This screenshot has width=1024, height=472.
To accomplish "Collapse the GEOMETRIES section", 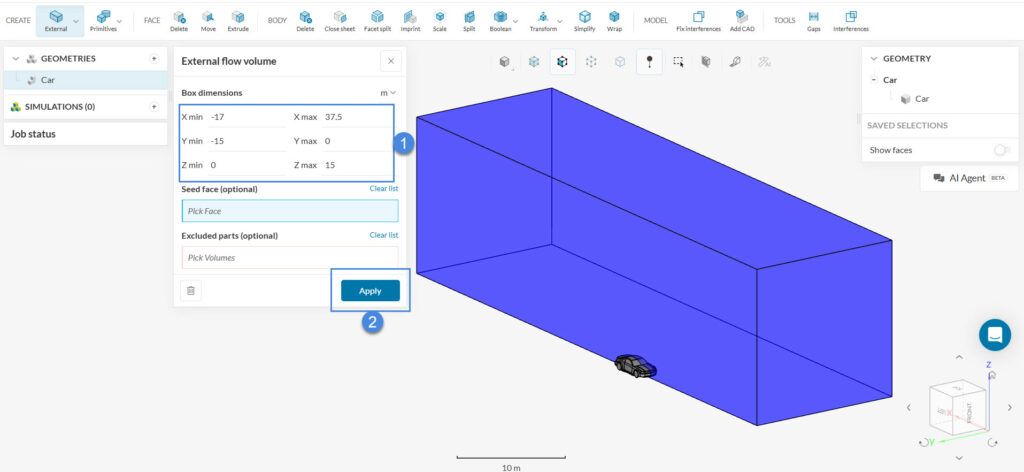I will pyautogui.click(x=15, y=59).
